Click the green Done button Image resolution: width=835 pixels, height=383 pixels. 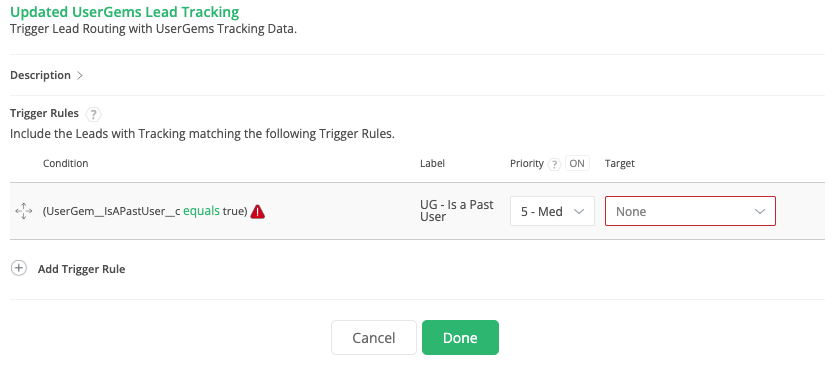click(x=460, y=338)
